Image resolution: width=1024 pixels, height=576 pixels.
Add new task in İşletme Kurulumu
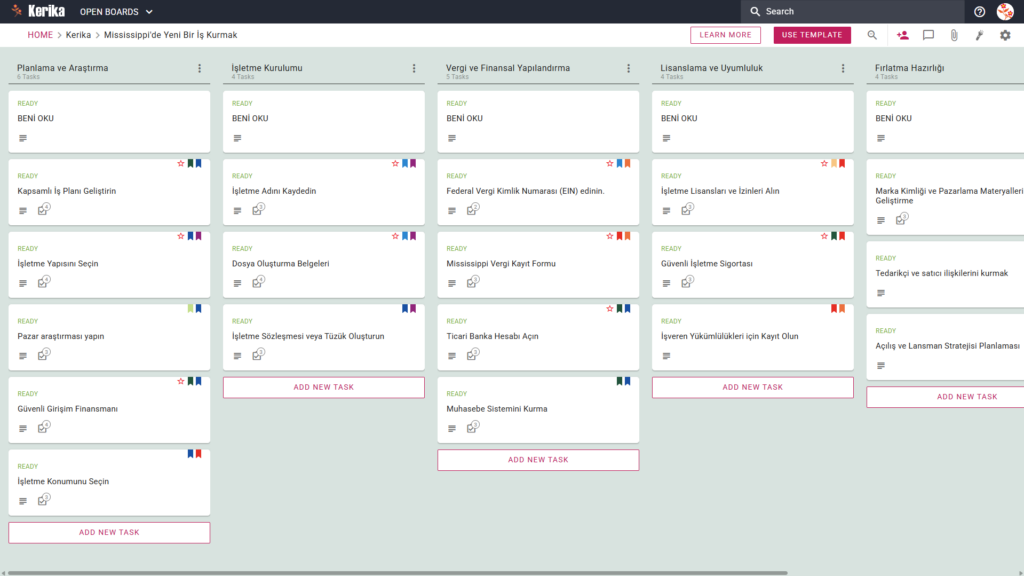coord(323,387)
